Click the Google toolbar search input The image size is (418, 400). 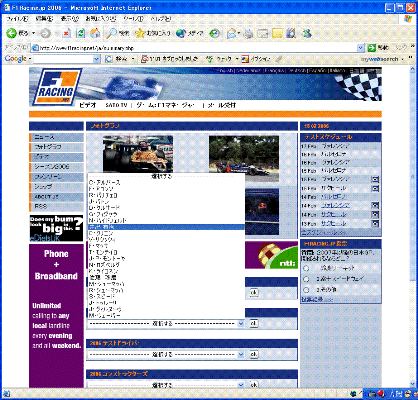click(x=63, y=59)
